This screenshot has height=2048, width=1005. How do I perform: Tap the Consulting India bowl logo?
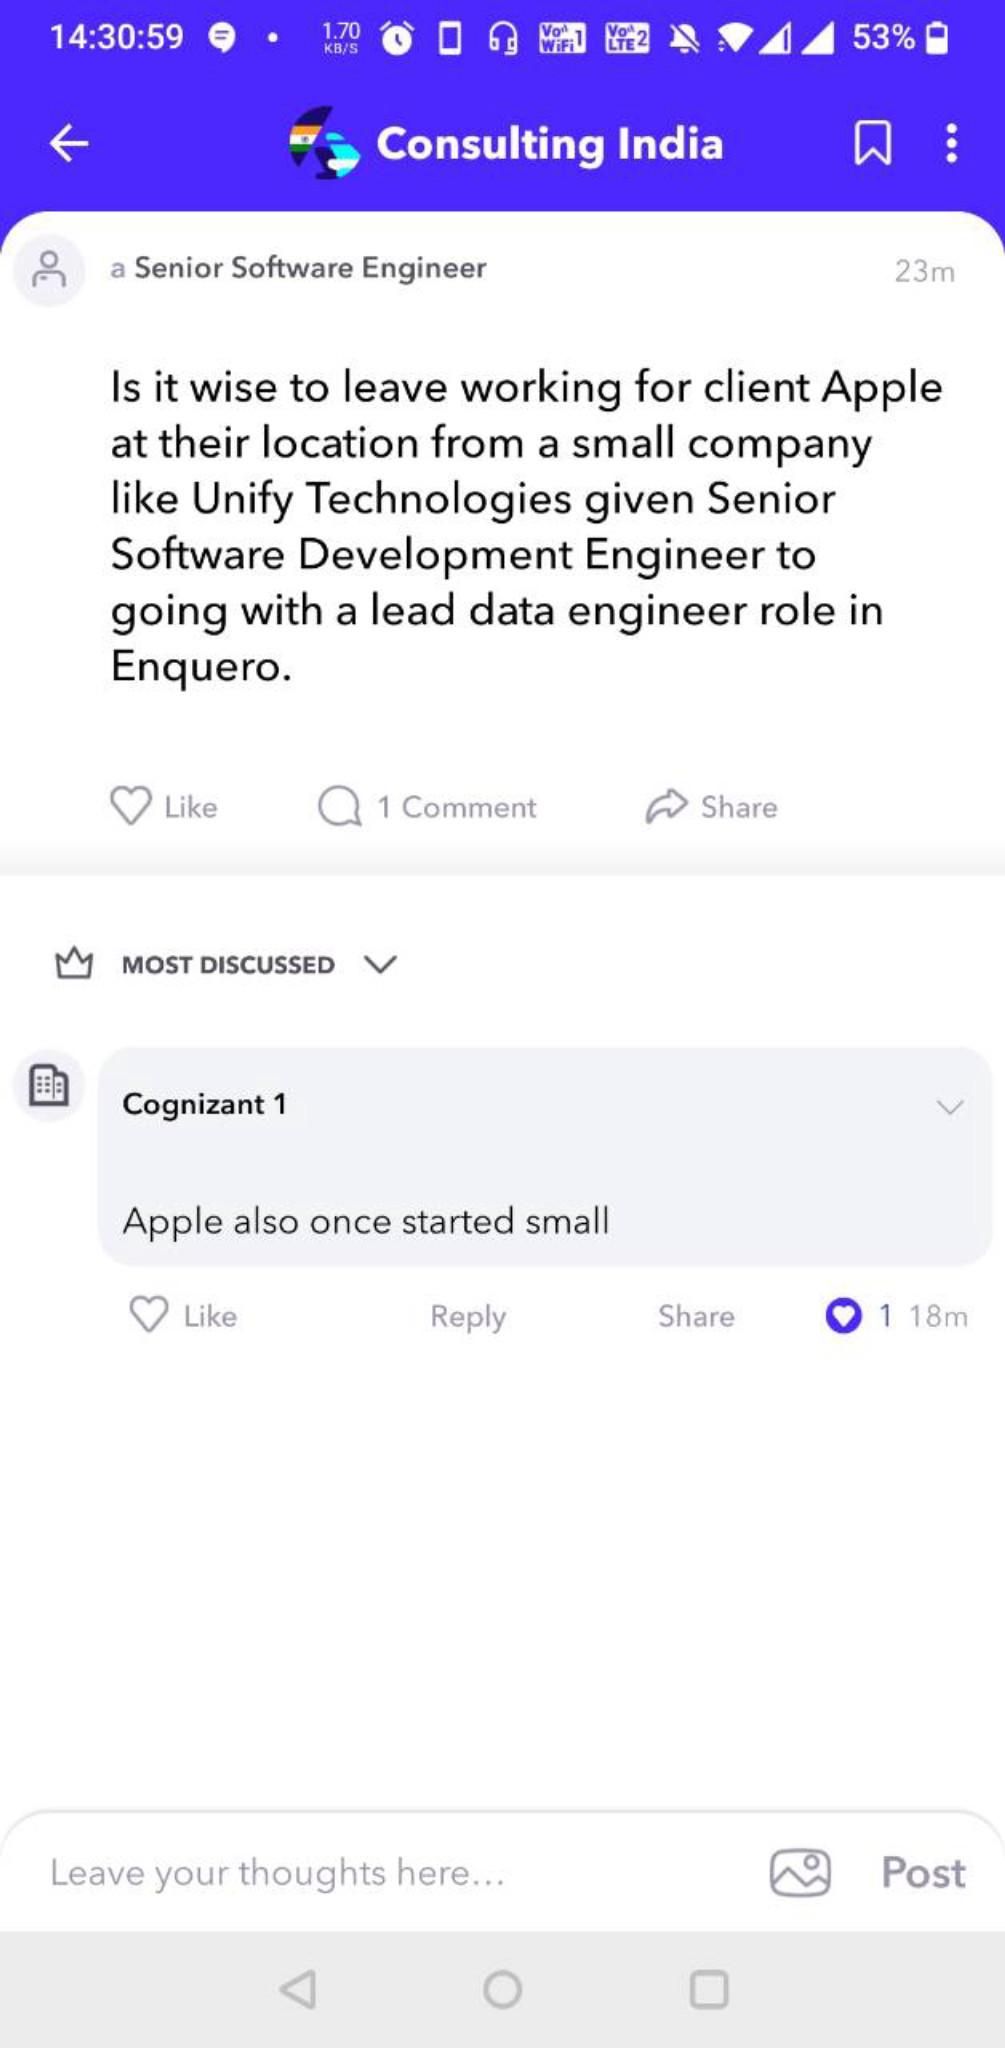tap(324, 143)
